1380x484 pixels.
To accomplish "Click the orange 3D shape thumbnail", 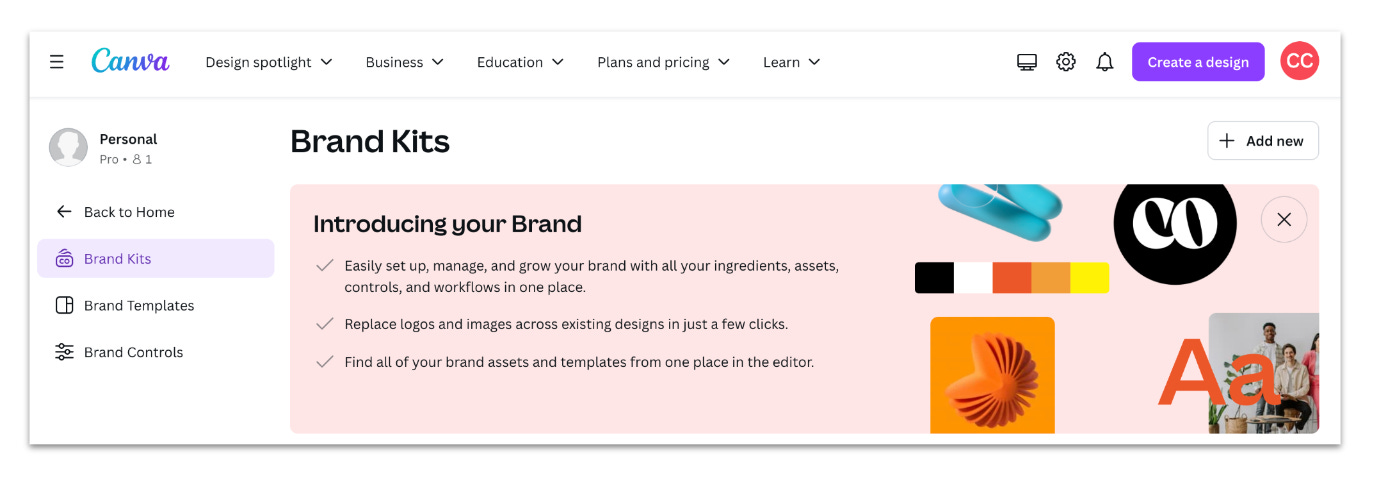I will [992, 375].
